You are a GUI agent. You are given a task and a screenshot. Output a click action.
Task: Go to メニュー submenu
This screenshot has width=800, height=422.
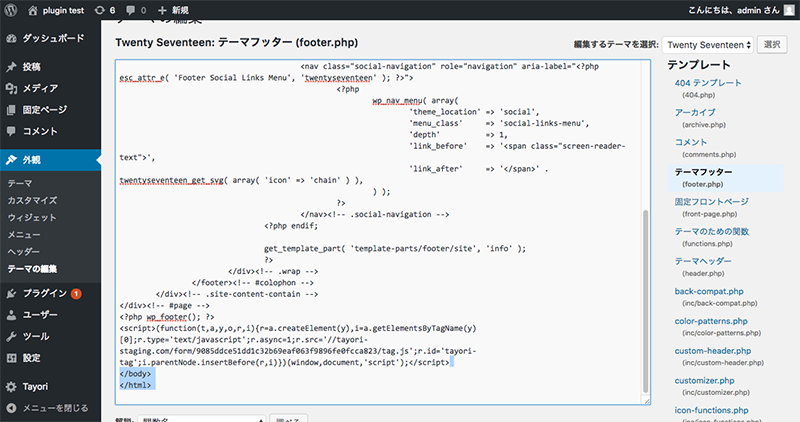pyautogui.click(x=24, y=235)
